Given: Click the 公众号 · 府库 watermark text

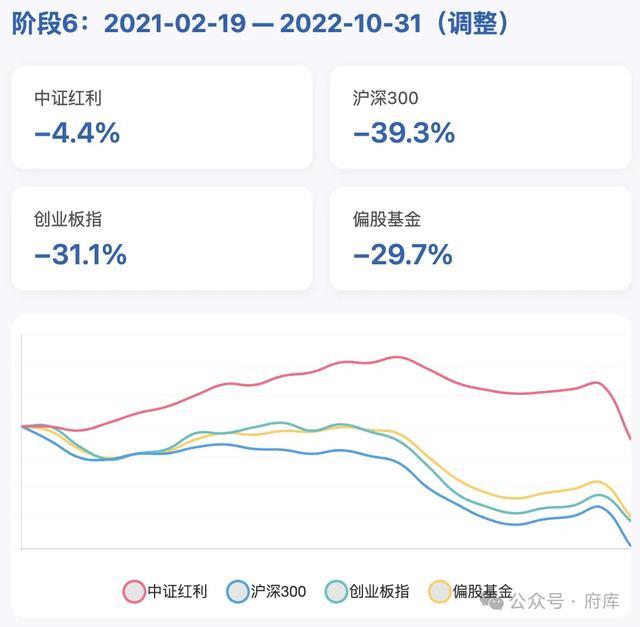Looking at the screenshot, I should (x=565, y=601).
